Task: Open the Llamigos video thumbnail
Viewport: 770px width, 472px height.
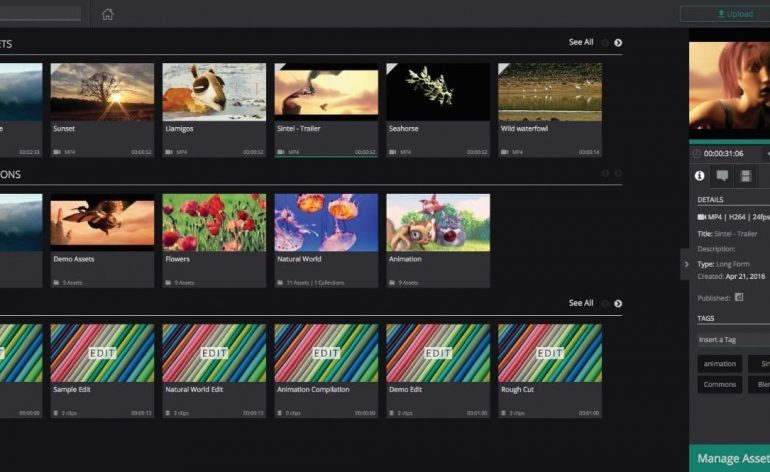Action: (x=214, y=92)
